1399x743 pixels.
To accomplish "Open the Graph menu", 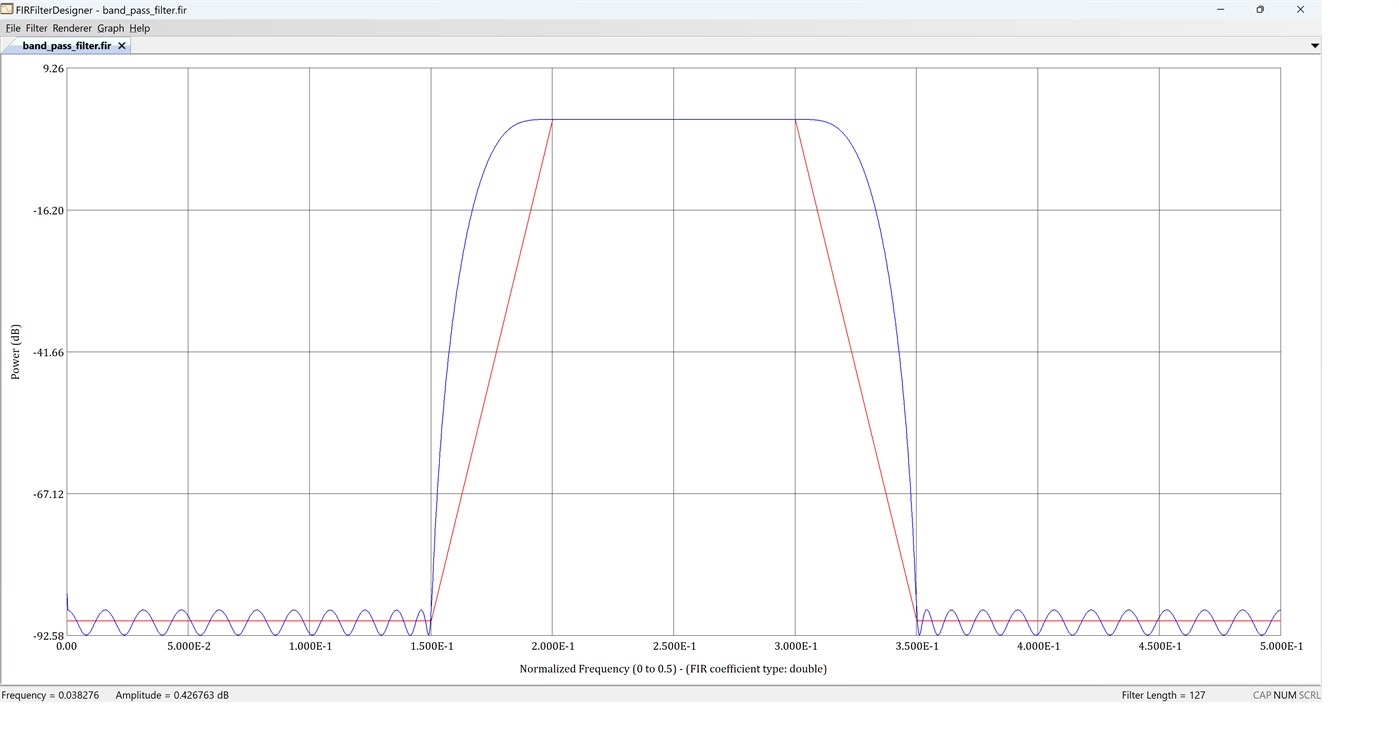I will pyautogui.click(x=110, y=28).
